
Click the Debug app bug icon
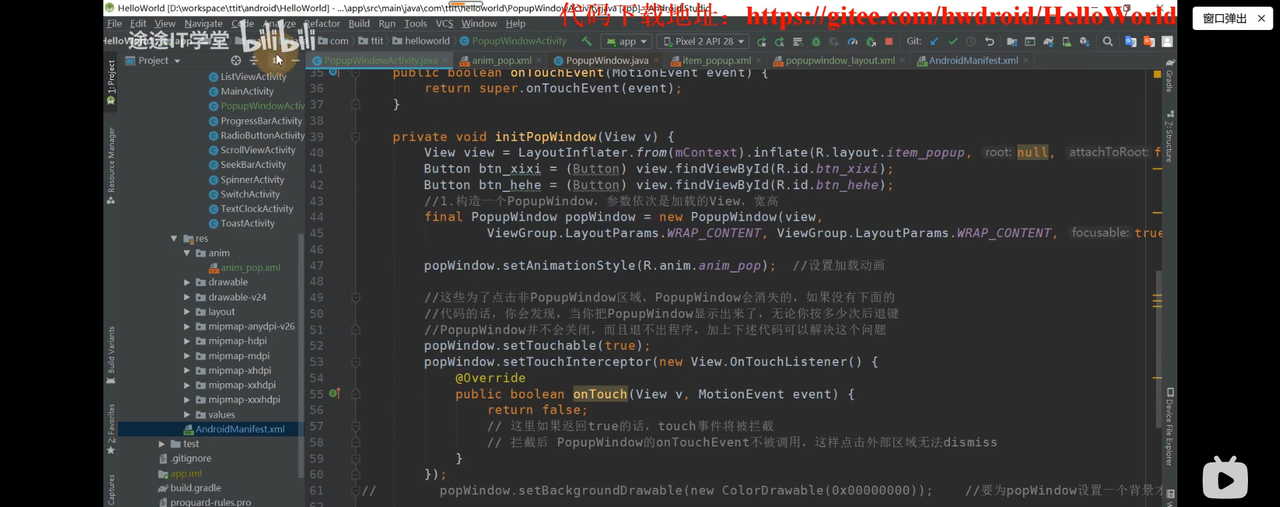[816, 42]
